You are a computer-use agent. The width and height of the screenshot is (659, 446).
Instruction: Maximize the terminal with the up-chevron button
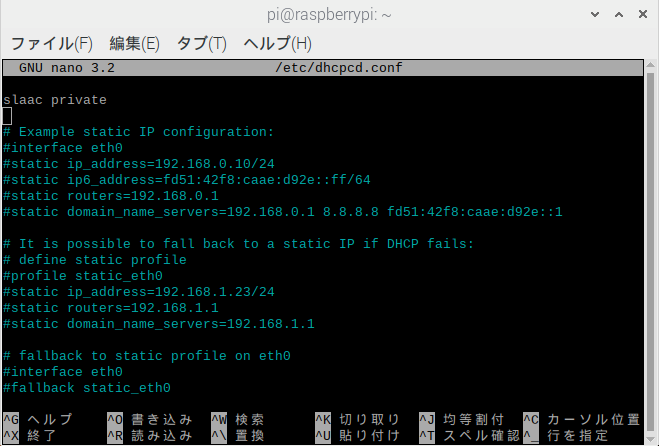pos(619,15)
